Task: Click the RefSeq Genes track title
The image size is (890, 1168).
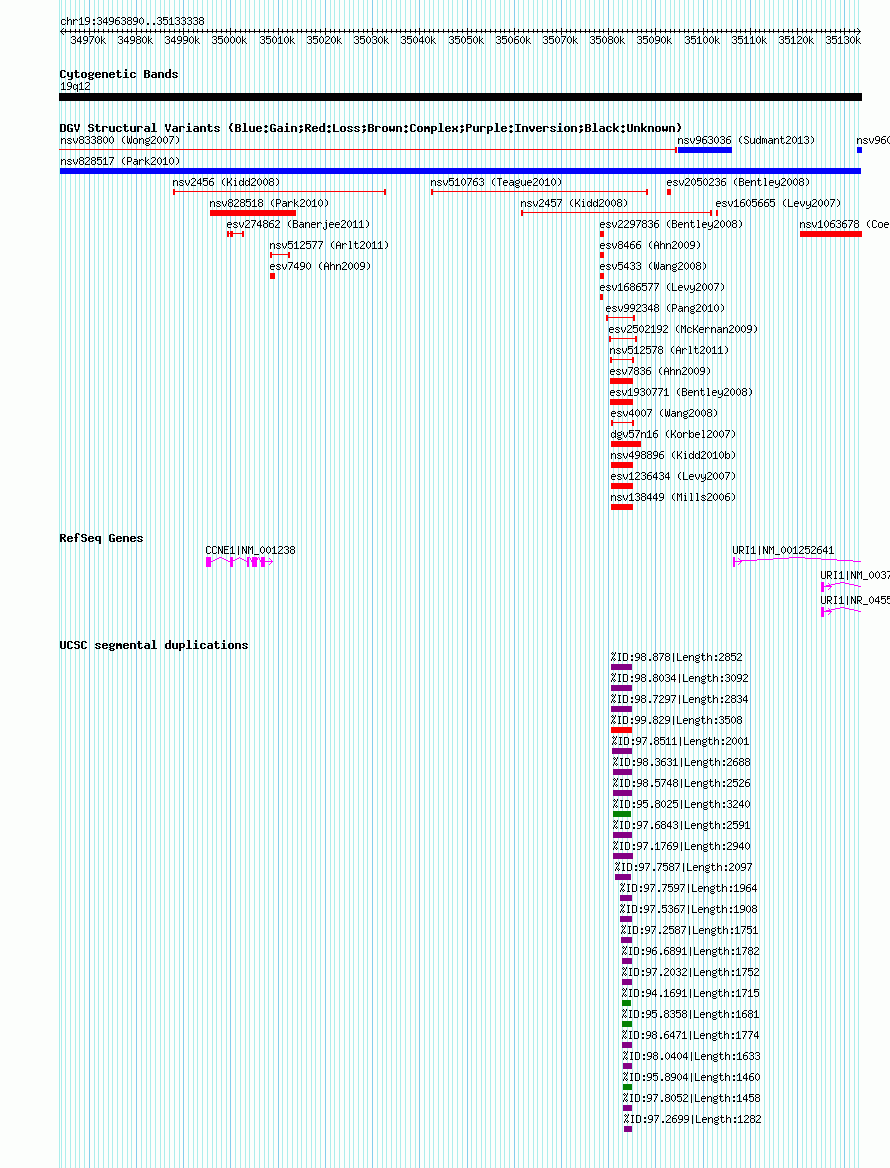Action: 101,537
